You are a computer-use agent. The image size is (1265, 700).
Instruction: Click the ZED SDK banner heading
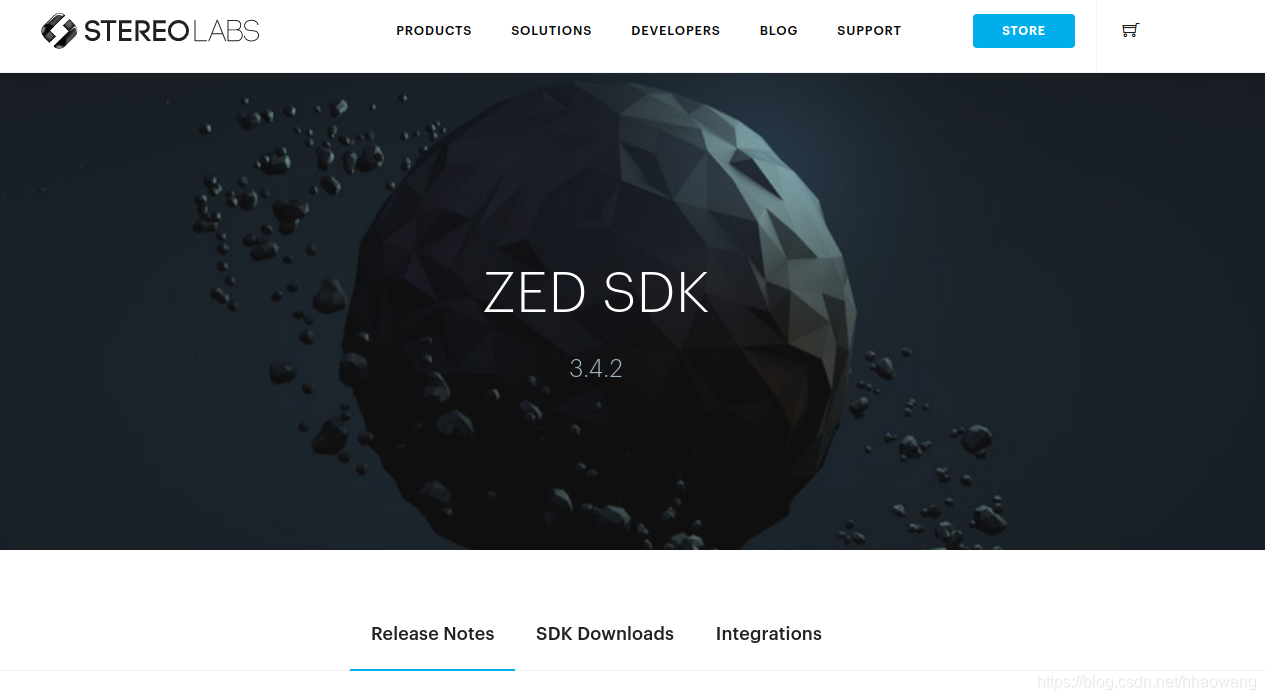click(x=596, y=294)
